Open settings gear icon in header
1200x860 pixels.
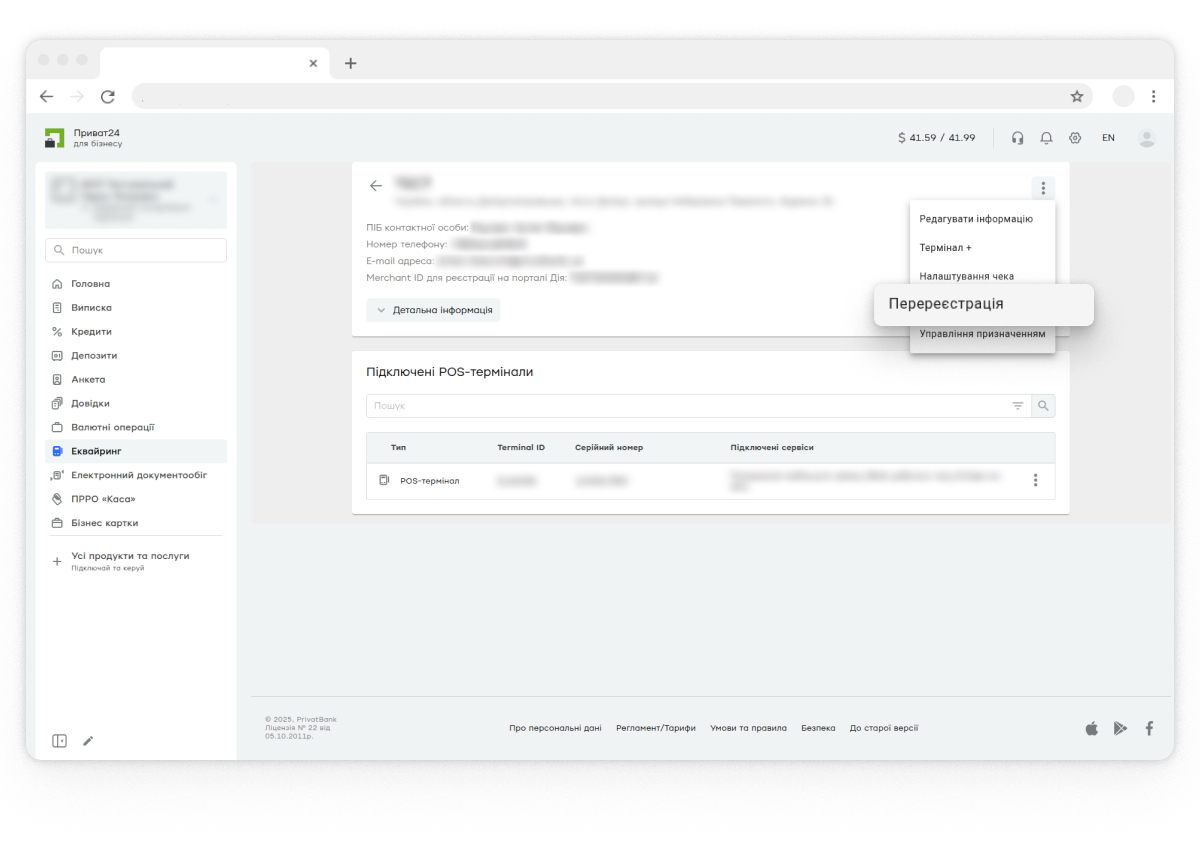pos(1075,138)
